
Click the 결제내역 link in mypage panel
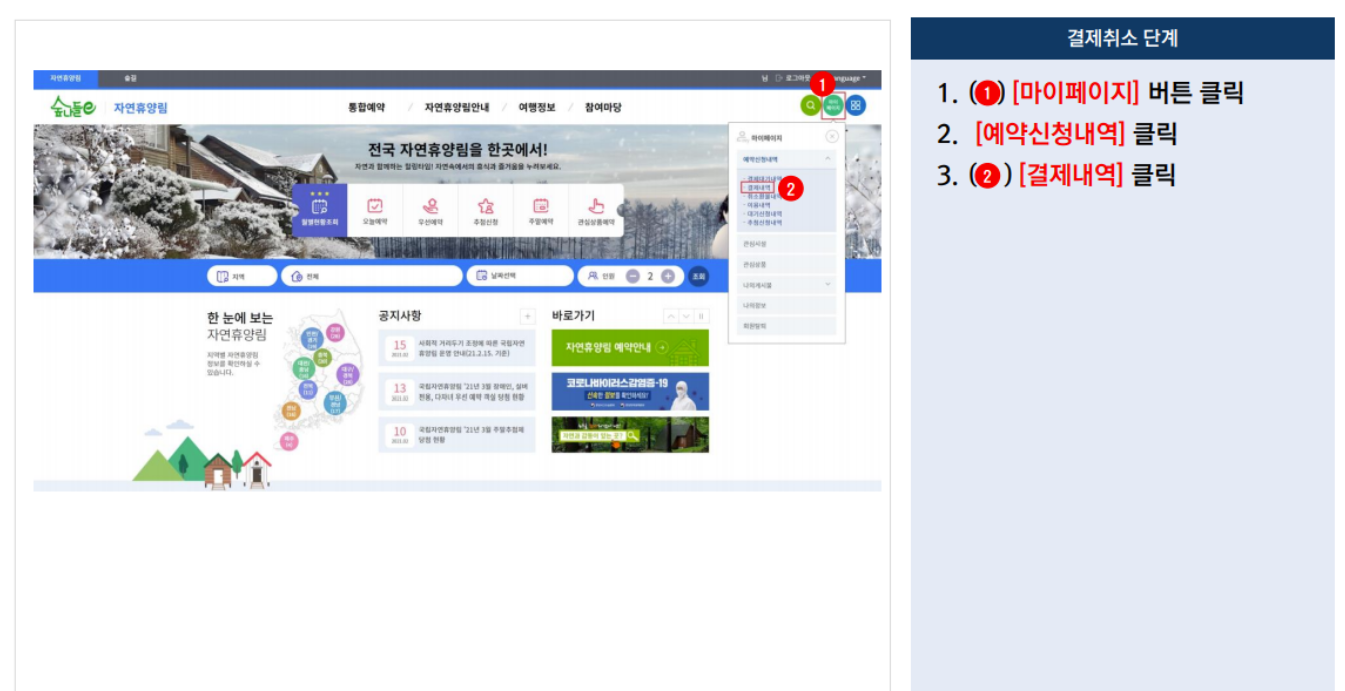pos(757,187)
